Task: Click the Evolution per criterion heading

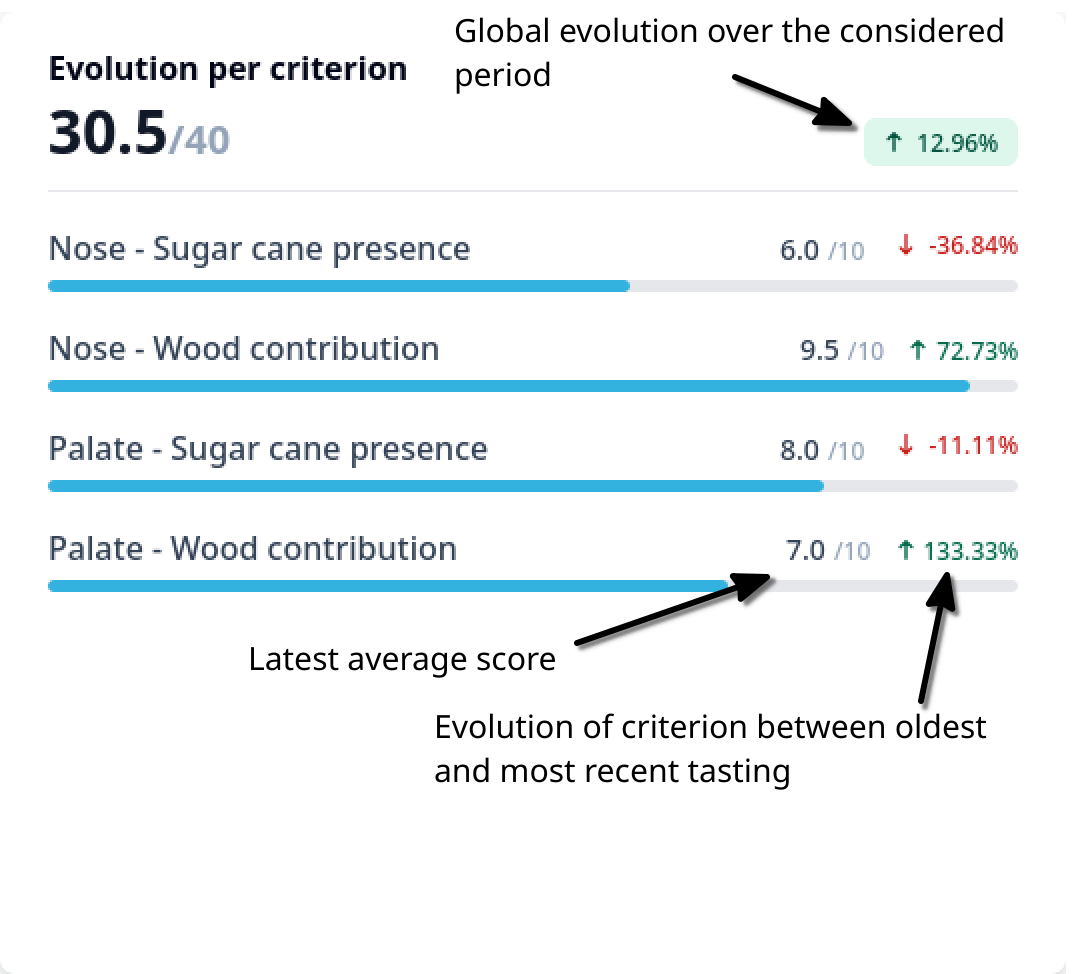Action: (x=228, y=69)
